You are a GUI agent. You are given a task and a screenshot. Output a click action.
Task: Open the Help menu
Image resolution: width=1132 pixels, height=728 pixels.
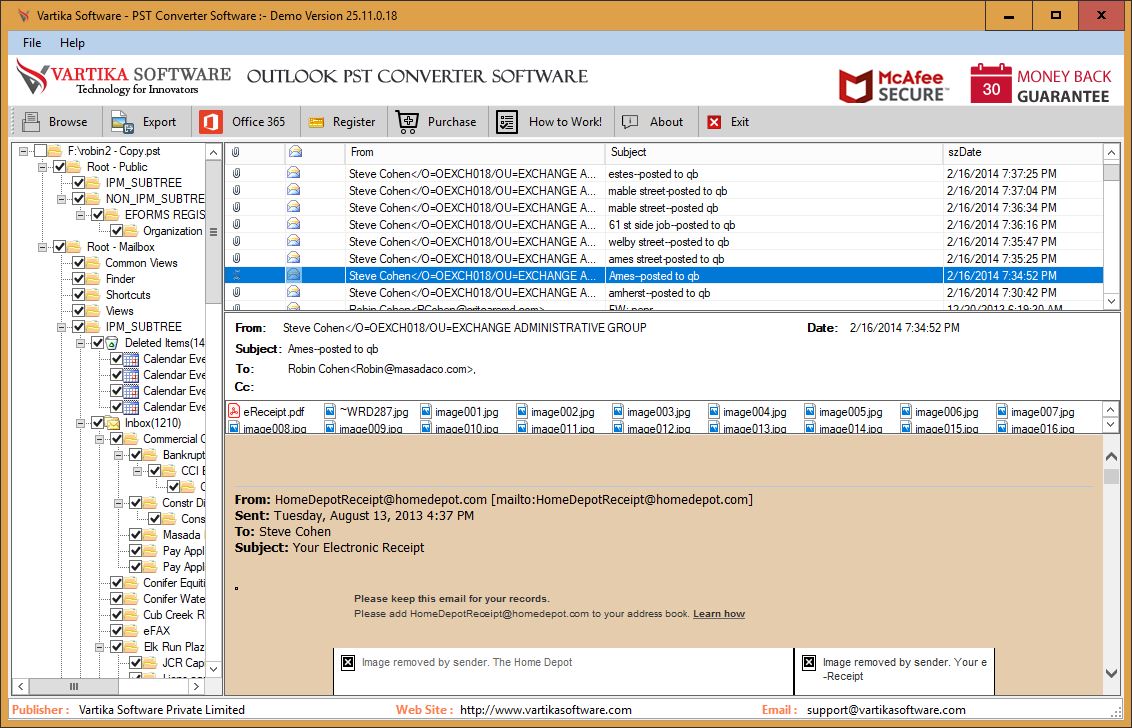pos(72,43)
